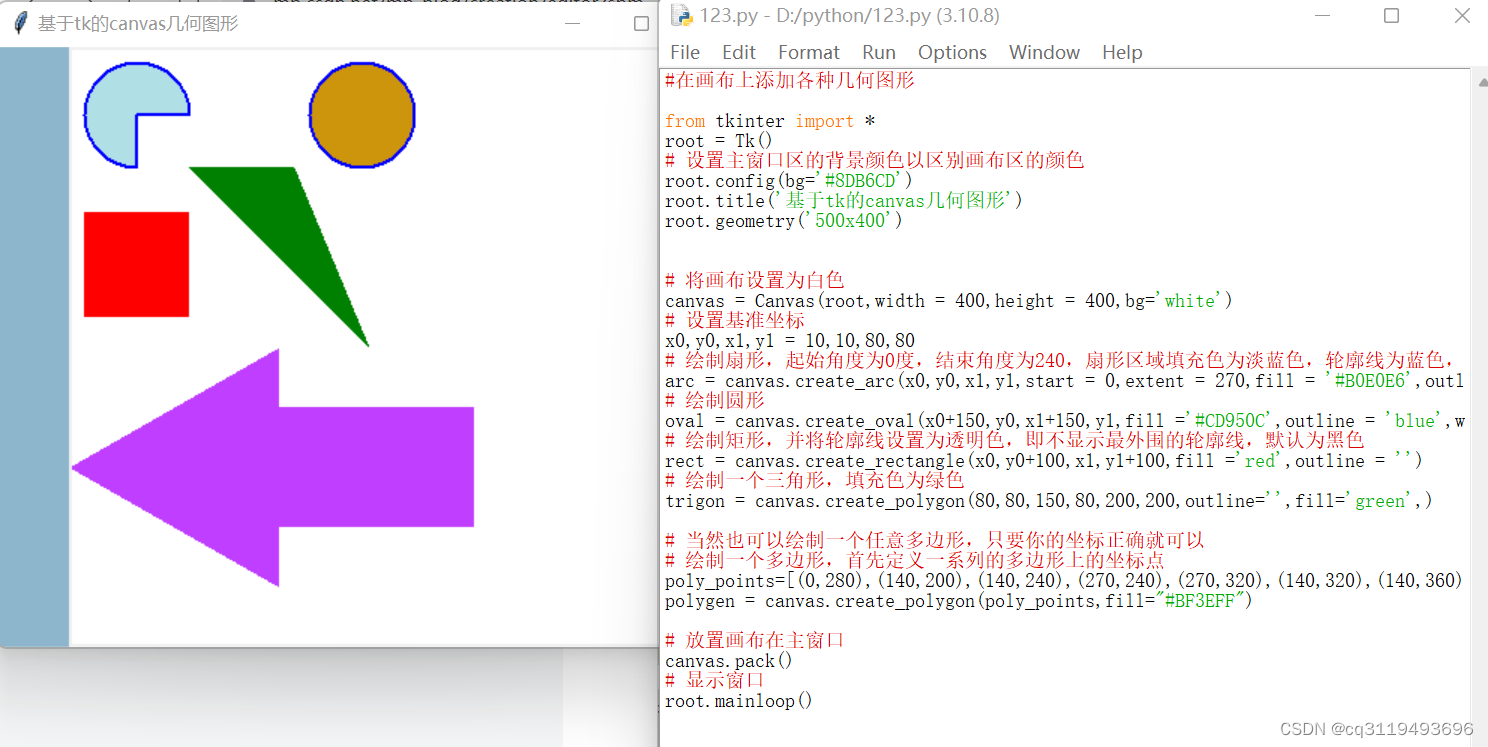The image size is (1488, 747).
Task: Click the red rectangle shape
Action: 137,264
